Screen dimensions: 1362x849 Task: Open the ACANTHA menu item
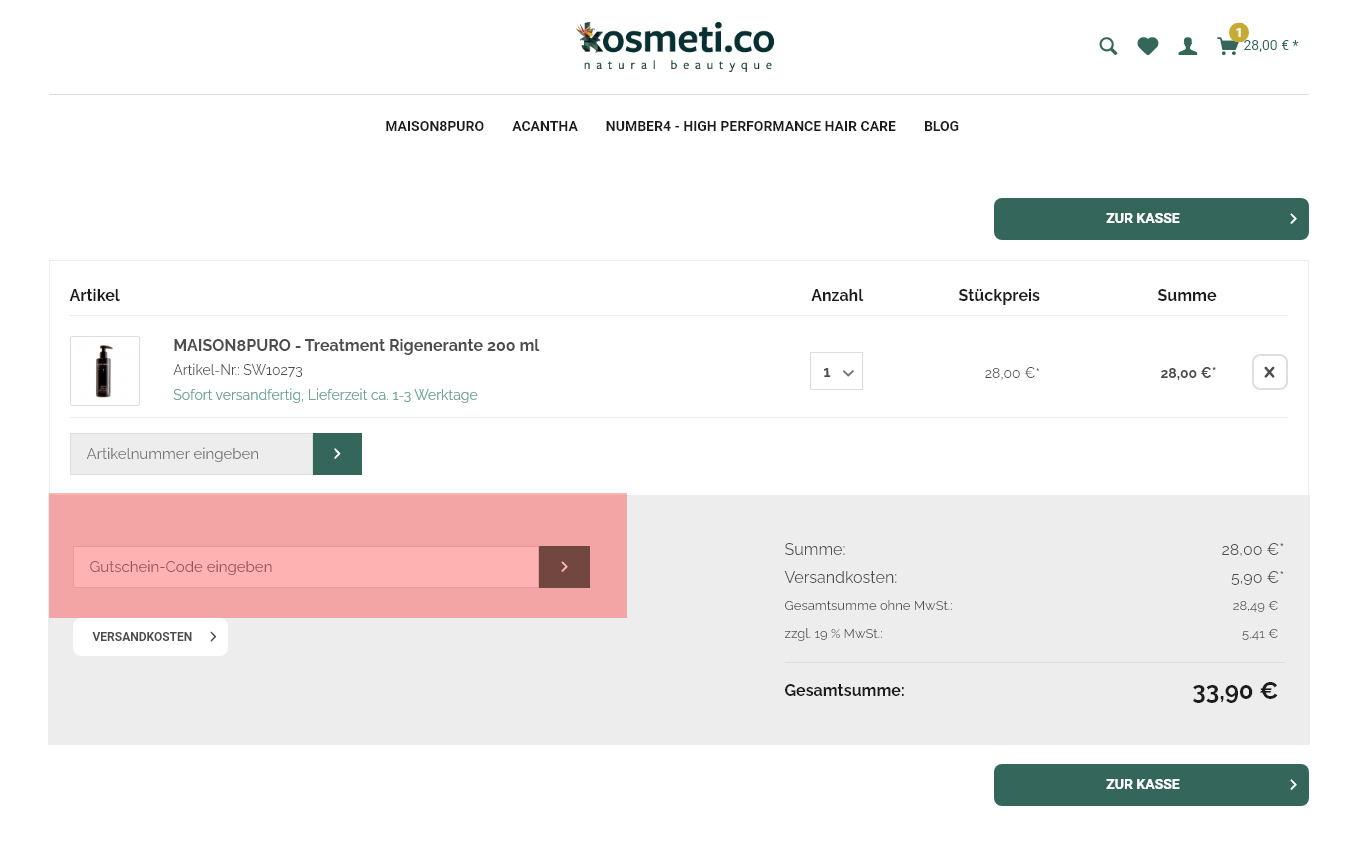click(x=545, y=126)
